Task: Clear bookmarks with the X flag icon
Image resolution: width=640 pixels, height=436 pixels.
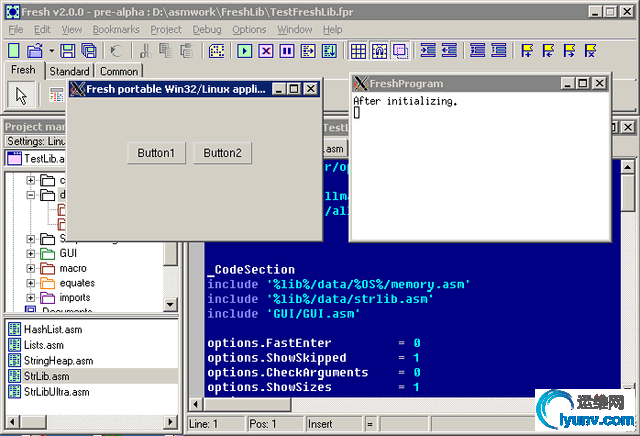Action: 591,51
